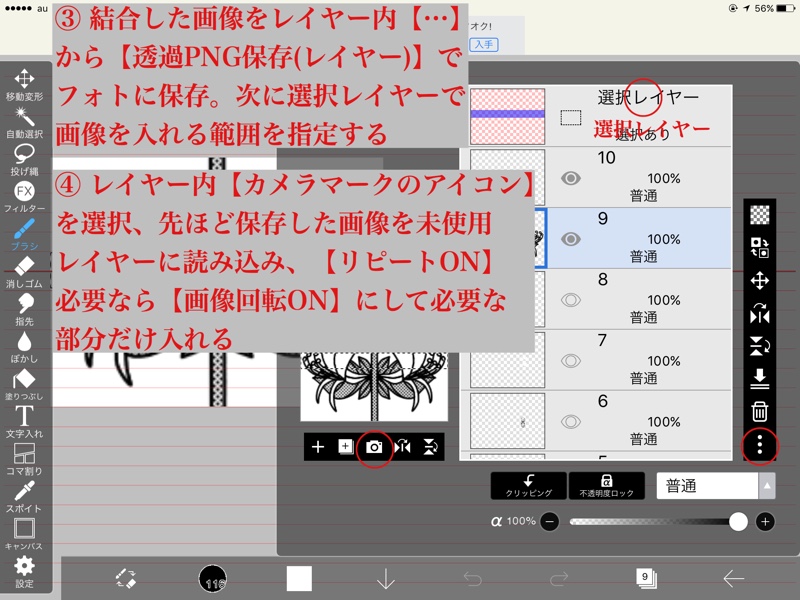
Task: Select the 選択レイヤー selection layer row
Action: point(596,116)
